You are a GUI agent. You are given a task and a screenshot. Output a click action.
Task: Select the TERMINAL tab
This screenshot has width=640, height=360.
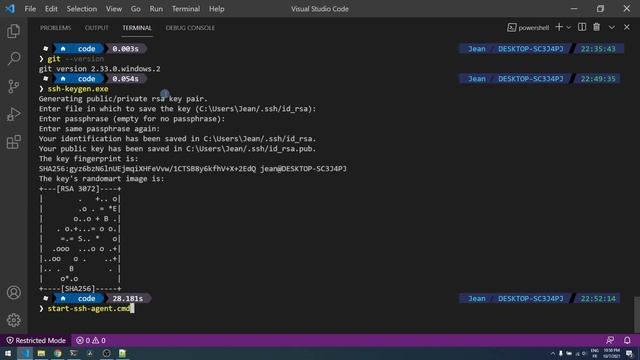[137, 28]
